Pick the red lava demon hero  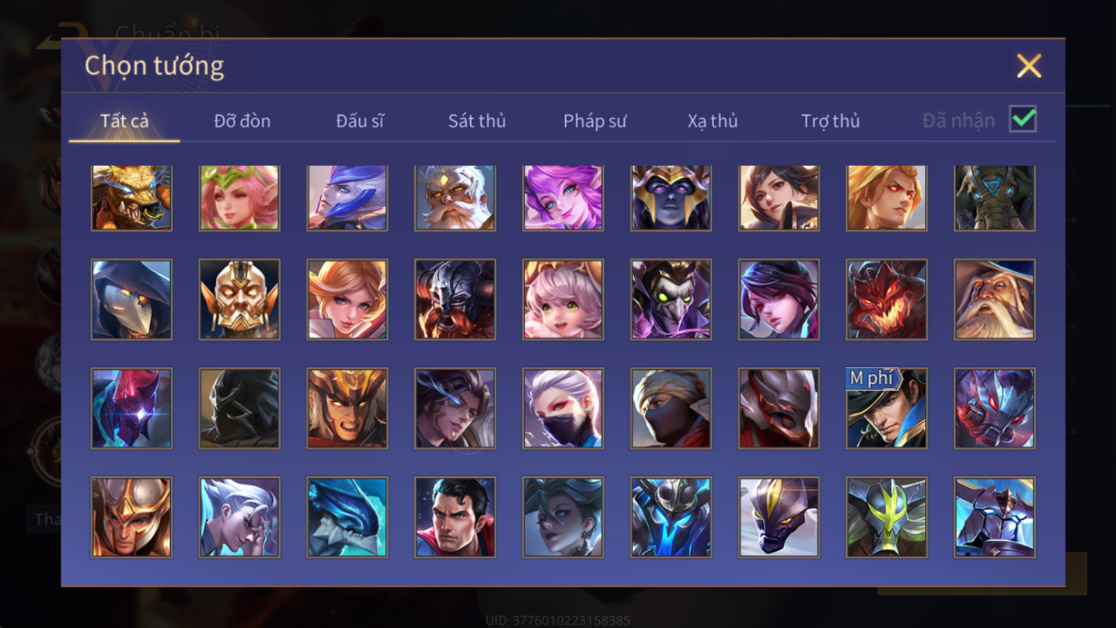click(x=886, y=299)
